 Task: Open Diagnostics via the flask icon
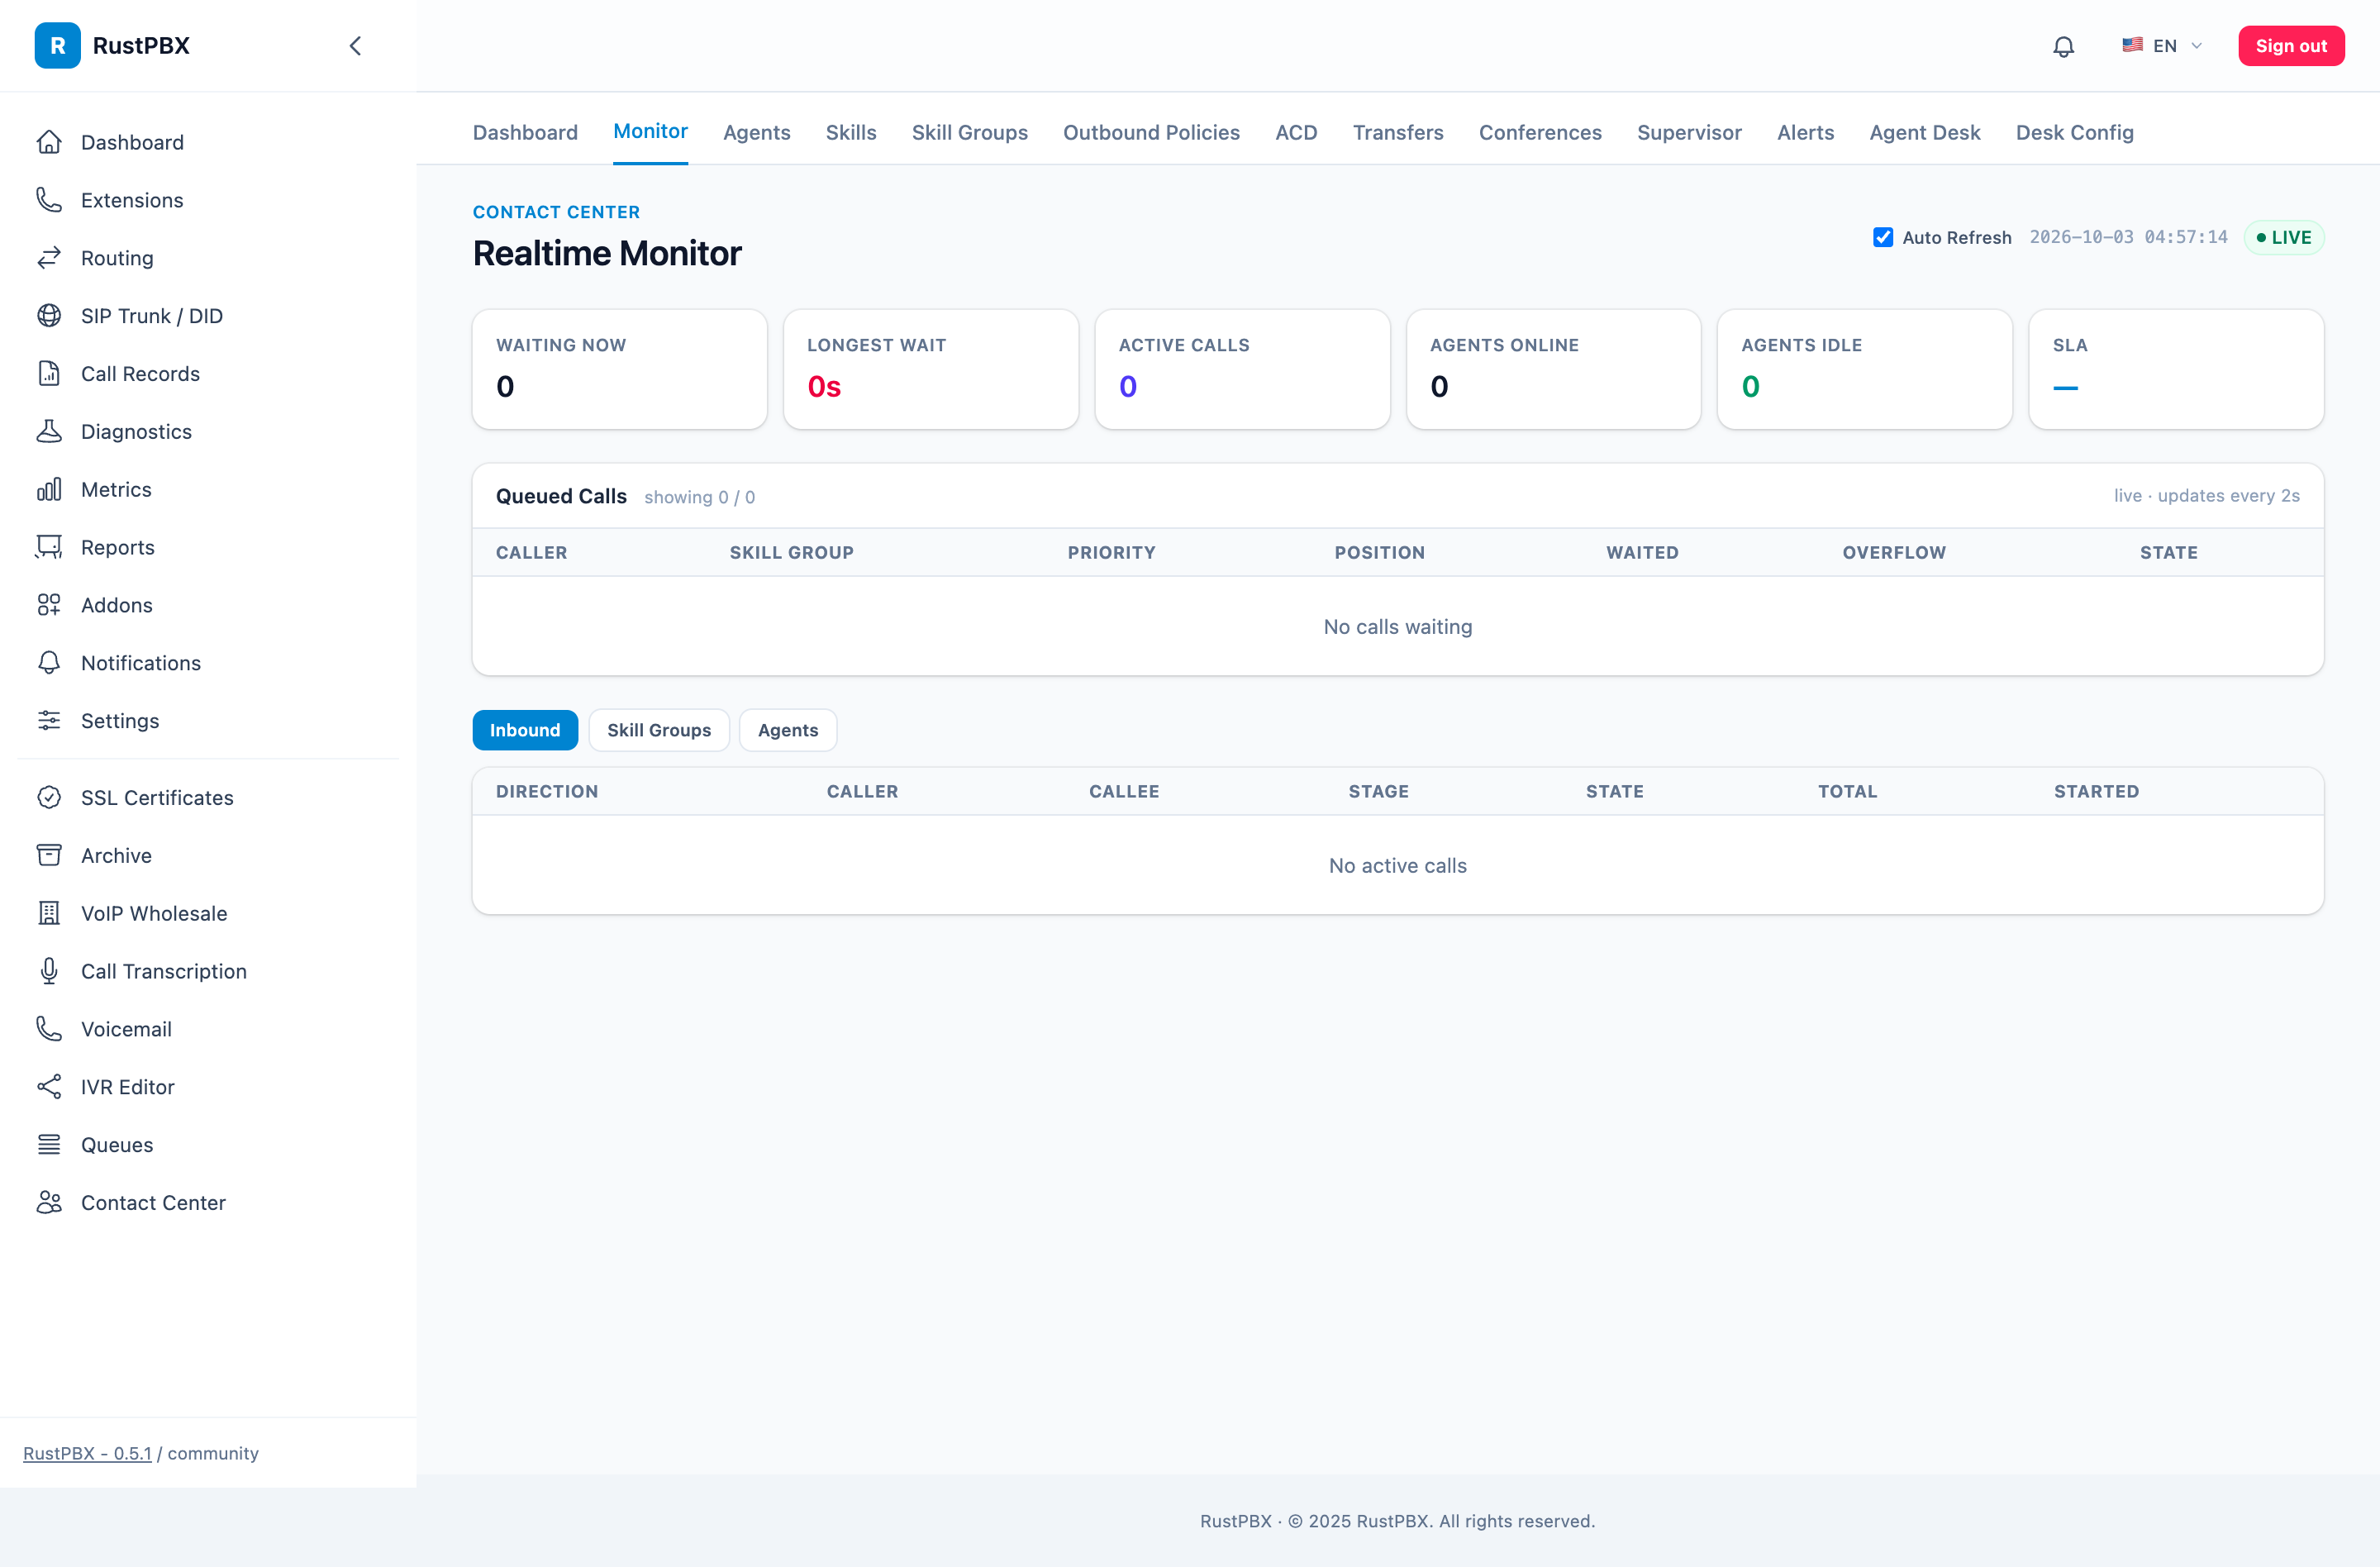point(49,431)
